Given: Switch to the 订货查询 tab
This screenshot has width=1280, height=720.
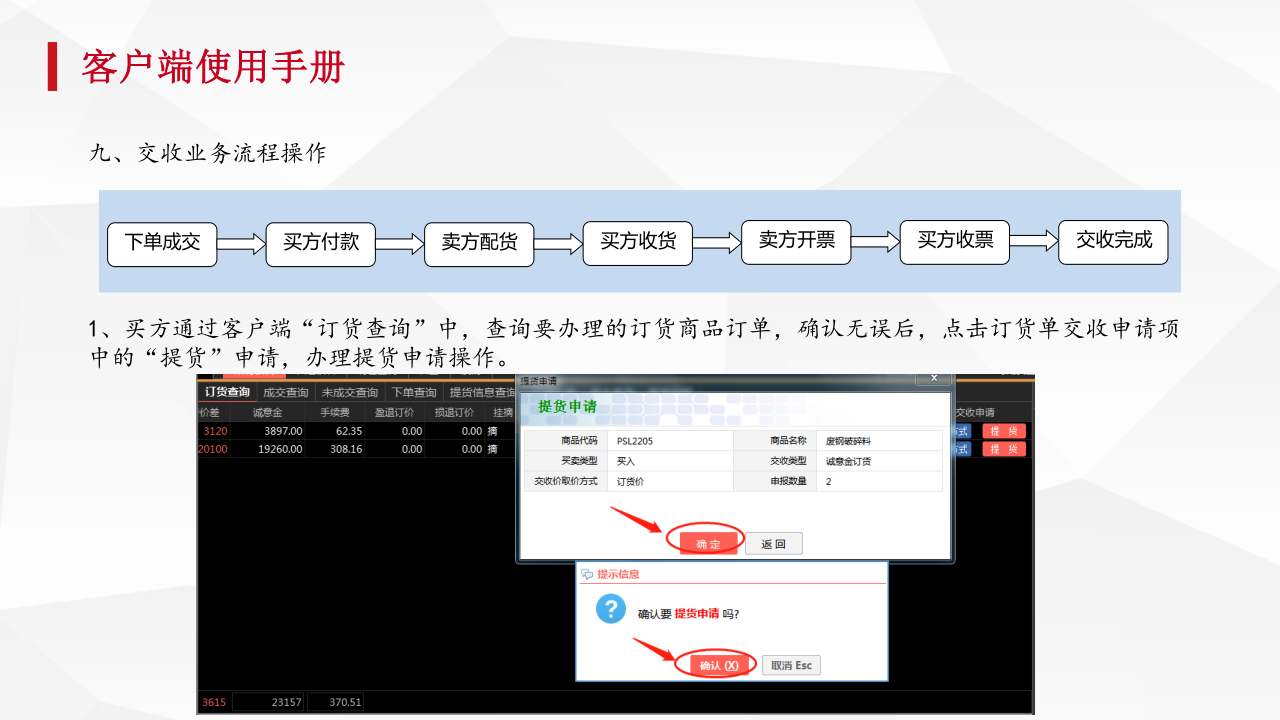Looking at the screenshot, I should click(227, 392).
